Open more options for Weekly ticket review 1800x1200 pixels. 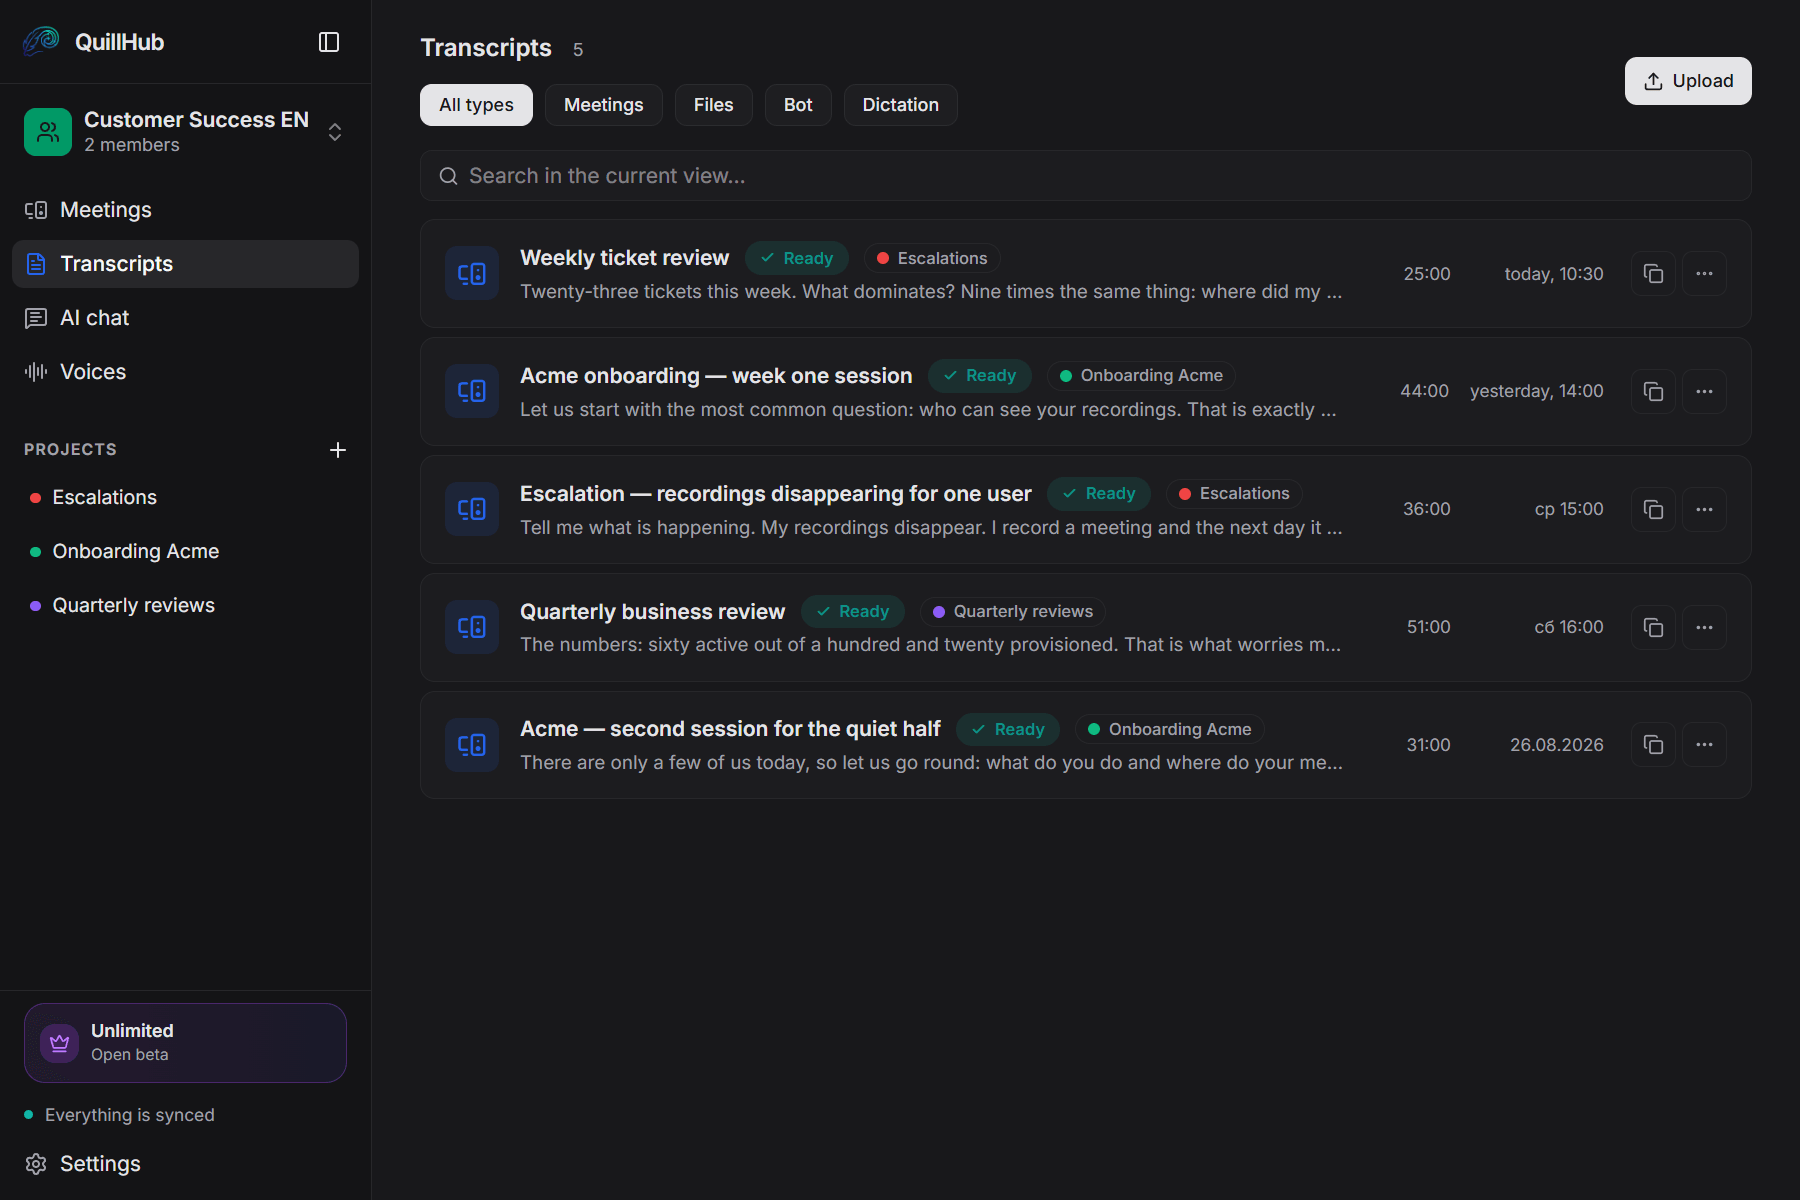1704,274
